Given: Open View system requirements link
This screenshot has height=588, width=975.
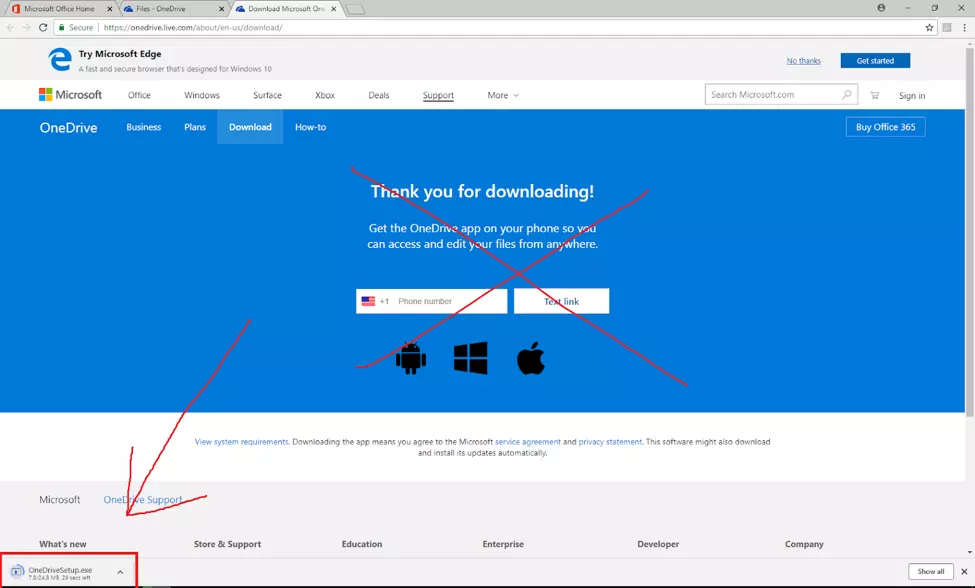Looking at the screenshot, I should click(x=241, y=442).
